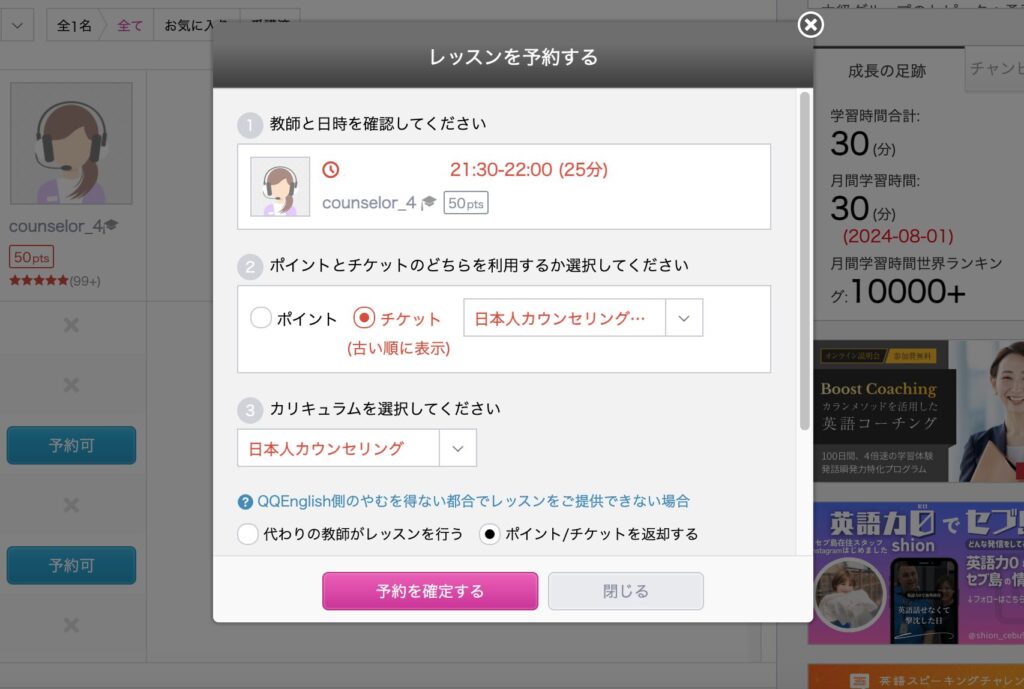Close the modal with the X icon
Image resolution: width=1024 pixels, height=689 pixels.
tap(811, 25)
